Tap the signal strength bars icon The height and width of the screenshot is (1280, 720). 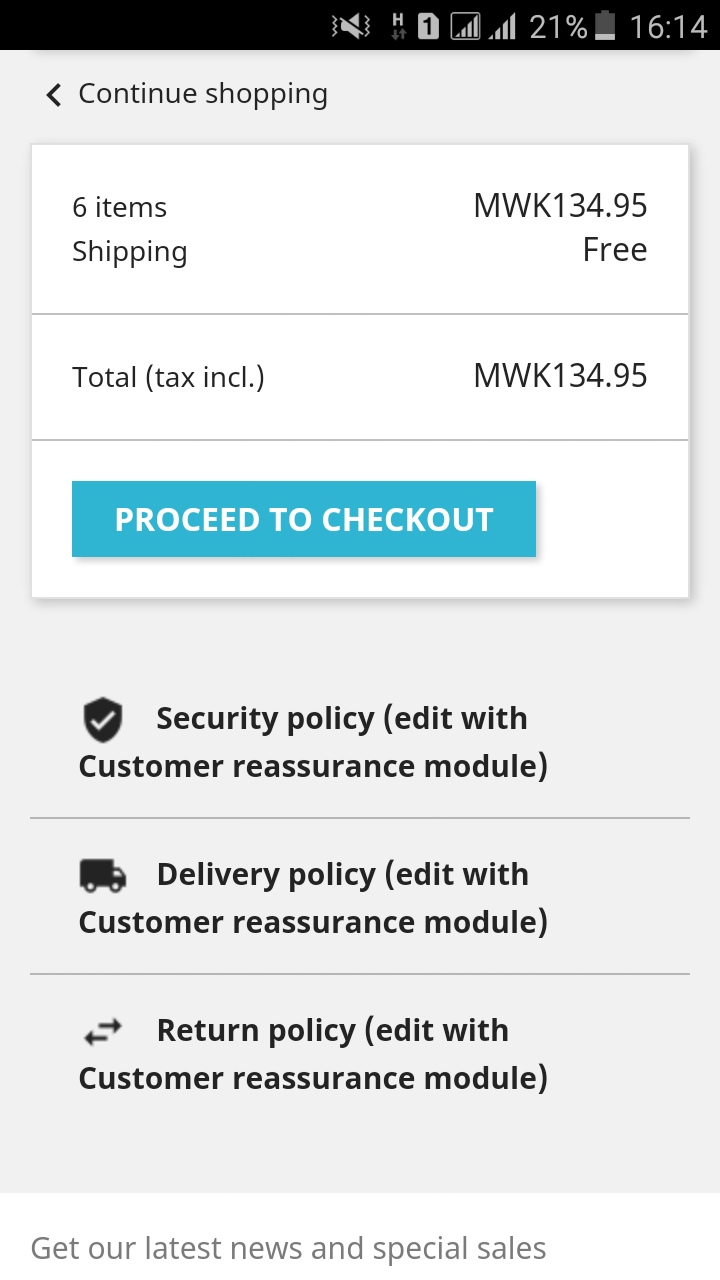[x=502, y=26]
